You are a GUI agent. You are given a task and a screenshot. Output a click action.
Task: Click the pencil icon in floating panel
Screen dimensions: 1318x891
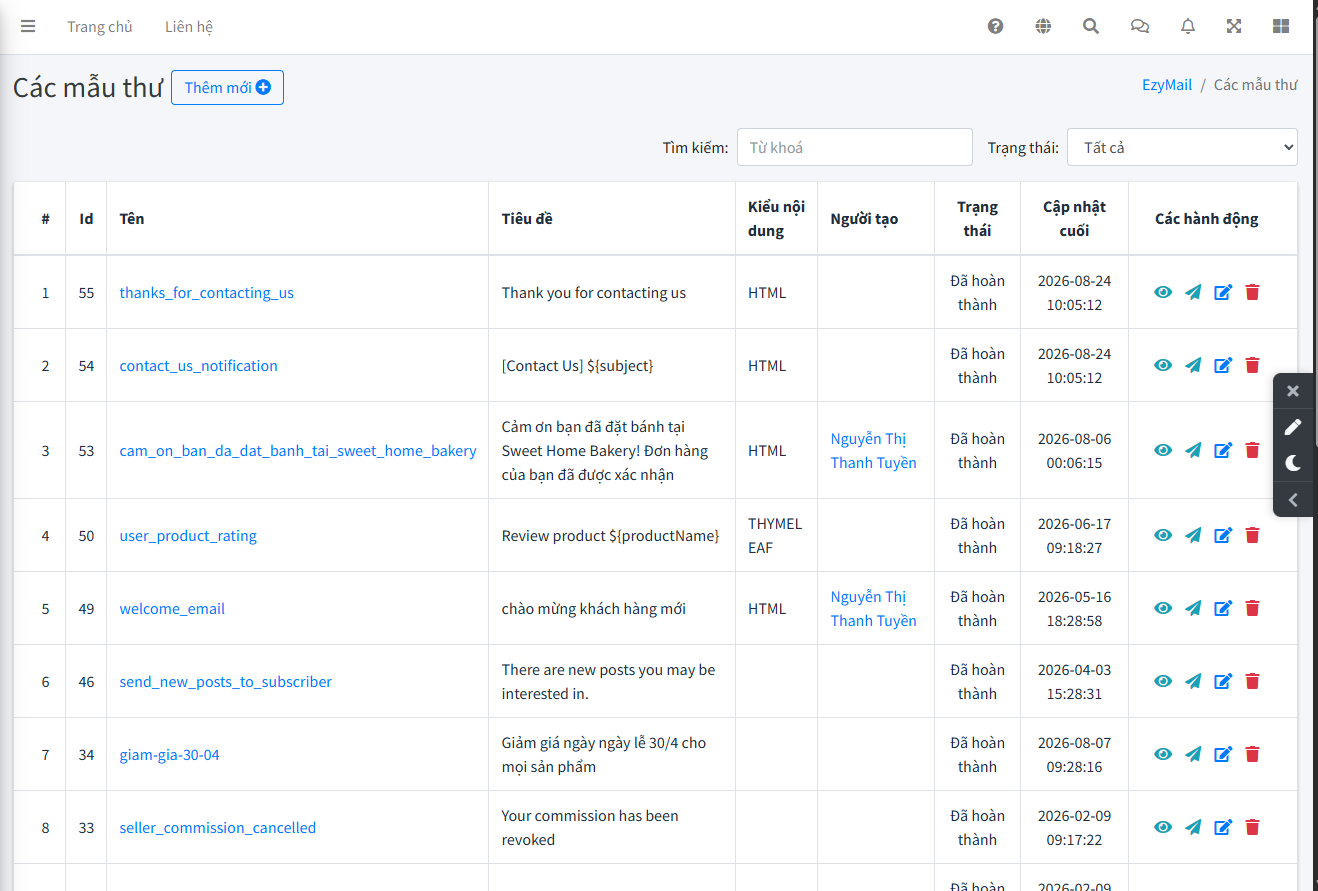(x=1293, y=427)
